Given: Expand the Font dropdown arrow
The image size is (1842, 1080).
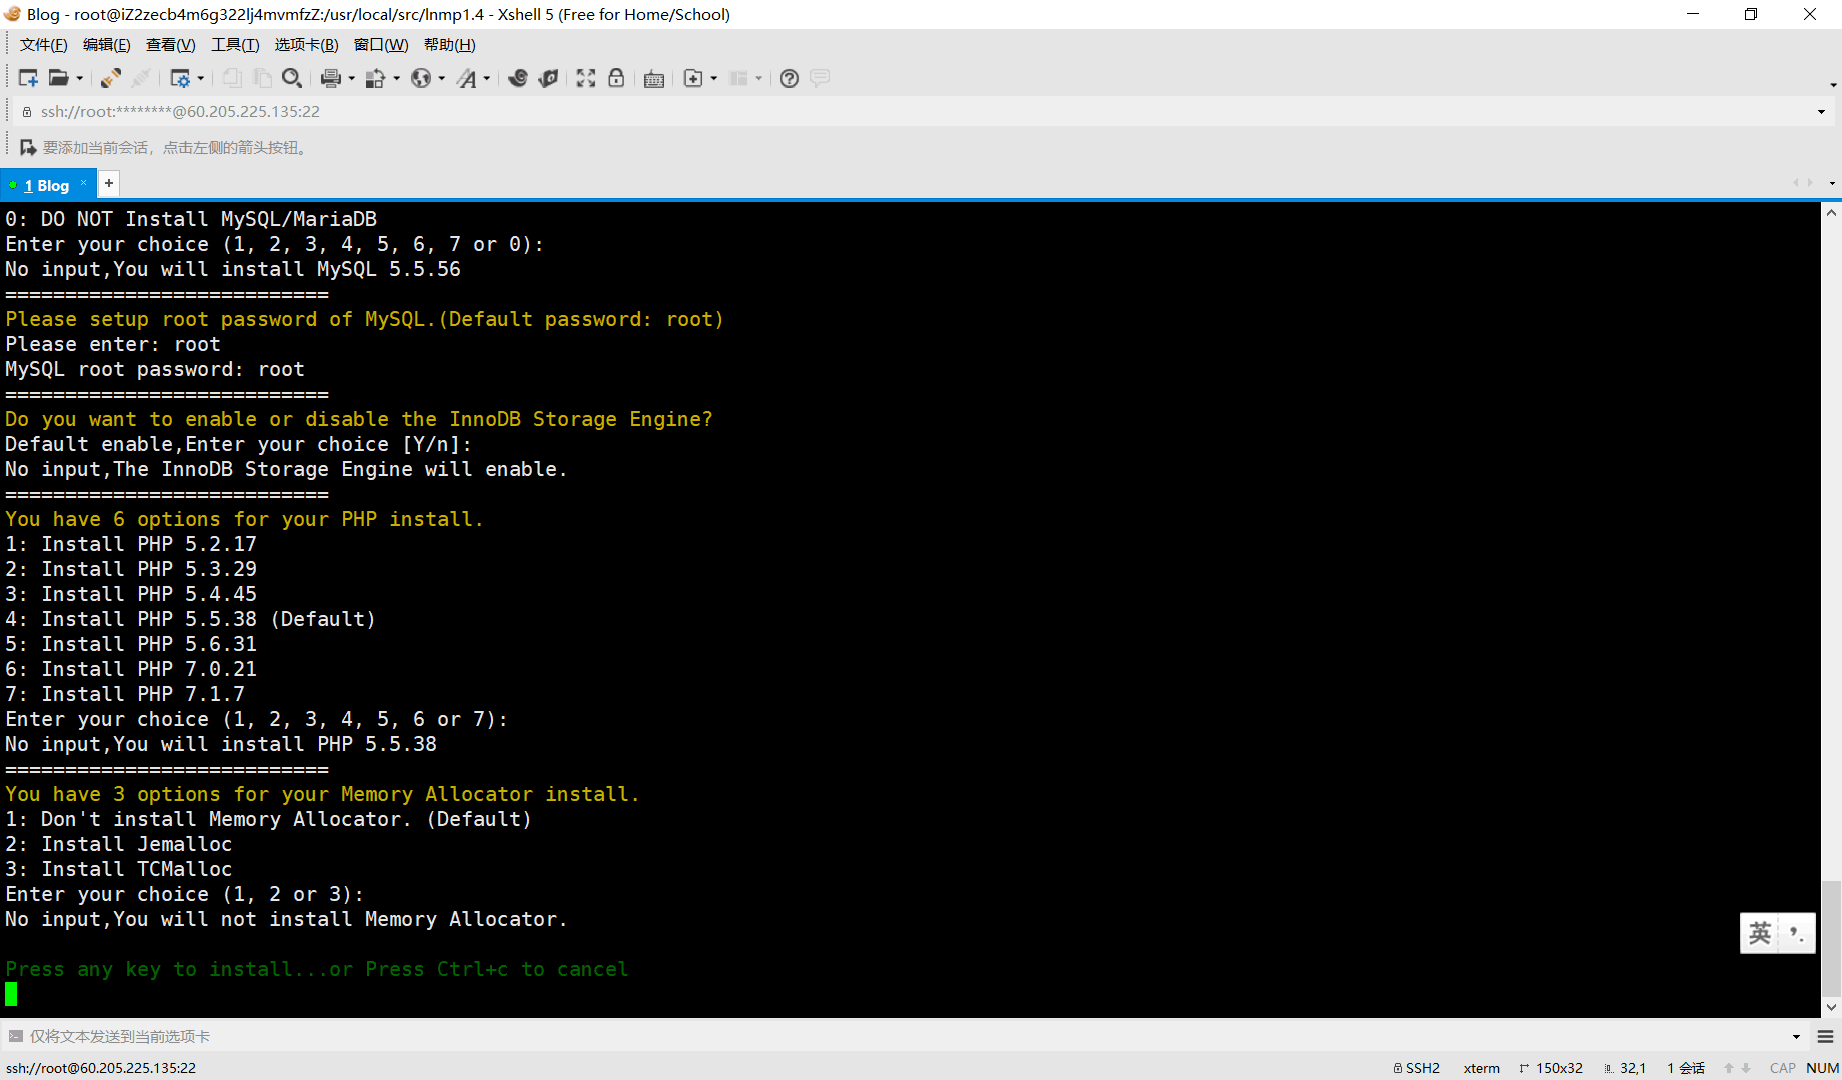Looking at the screenshot, I should (x=487, y=78).
